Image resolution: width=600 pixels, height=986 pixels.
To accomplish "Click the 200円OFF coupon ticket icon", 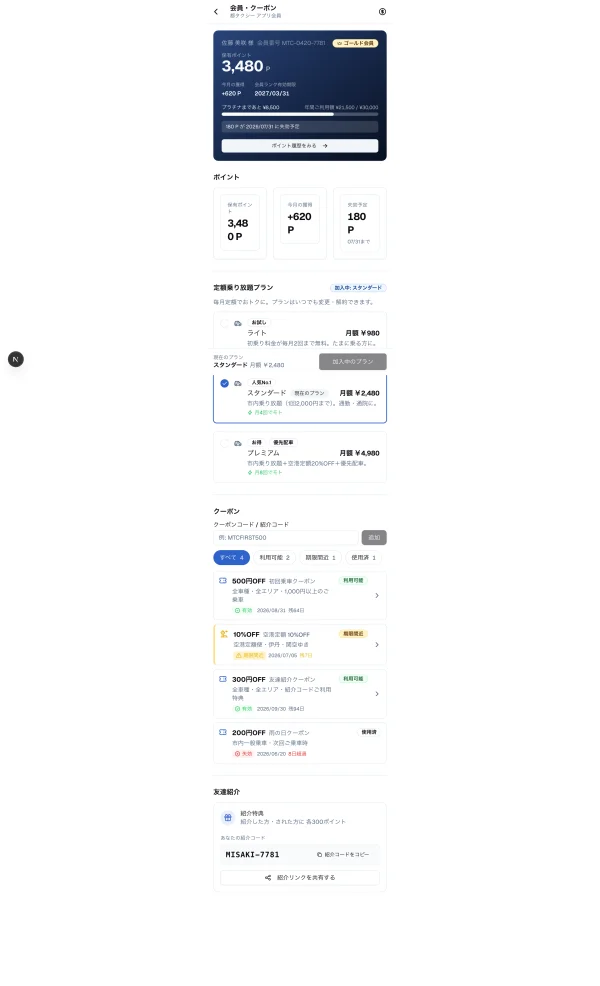I will tap(223, 732).
